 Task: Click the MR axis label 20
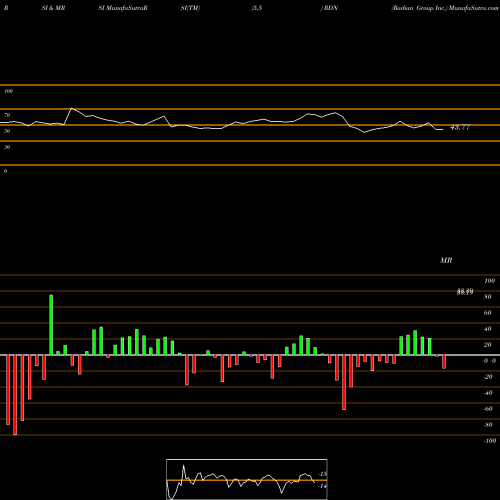click(488, 345)
